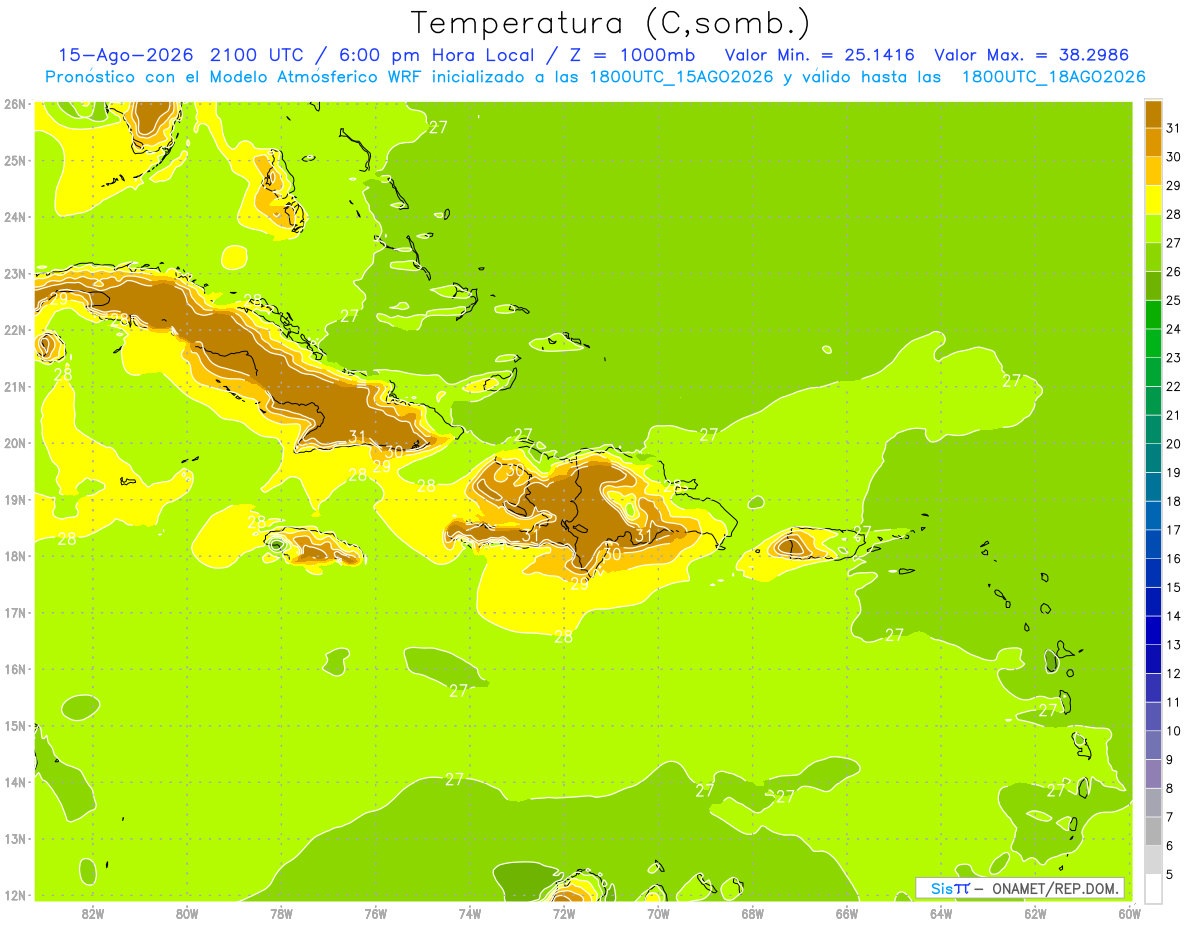The width and height of the screenshot is (1200, 927).
Task: Click longitude axis label '70W'
Action: point(658,914)
